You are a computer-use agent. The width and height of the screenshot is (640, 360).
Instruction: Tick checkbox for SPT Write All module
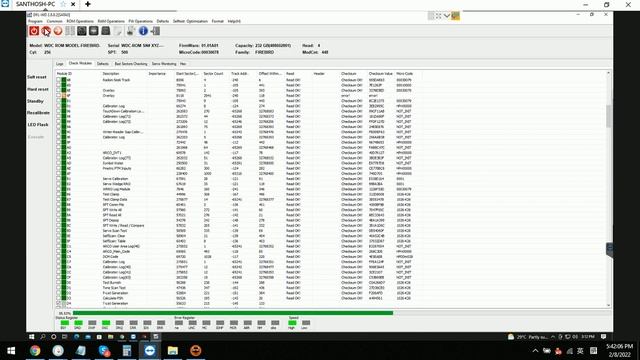(58, 210)
